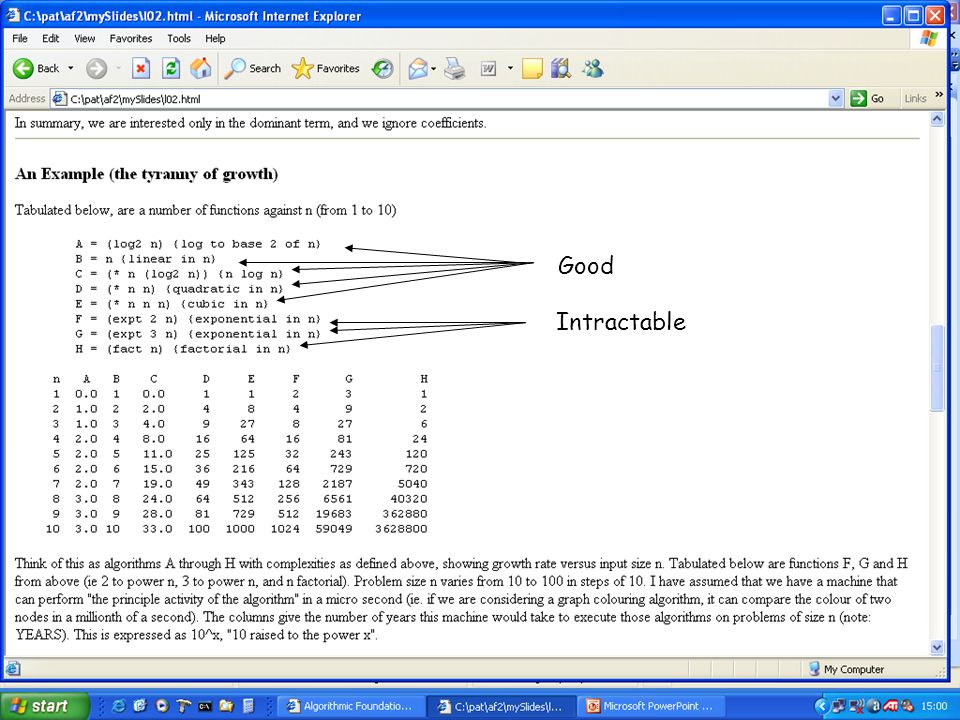
Task: Click the disconnected wireless tray icon
Action: [857, 706]
